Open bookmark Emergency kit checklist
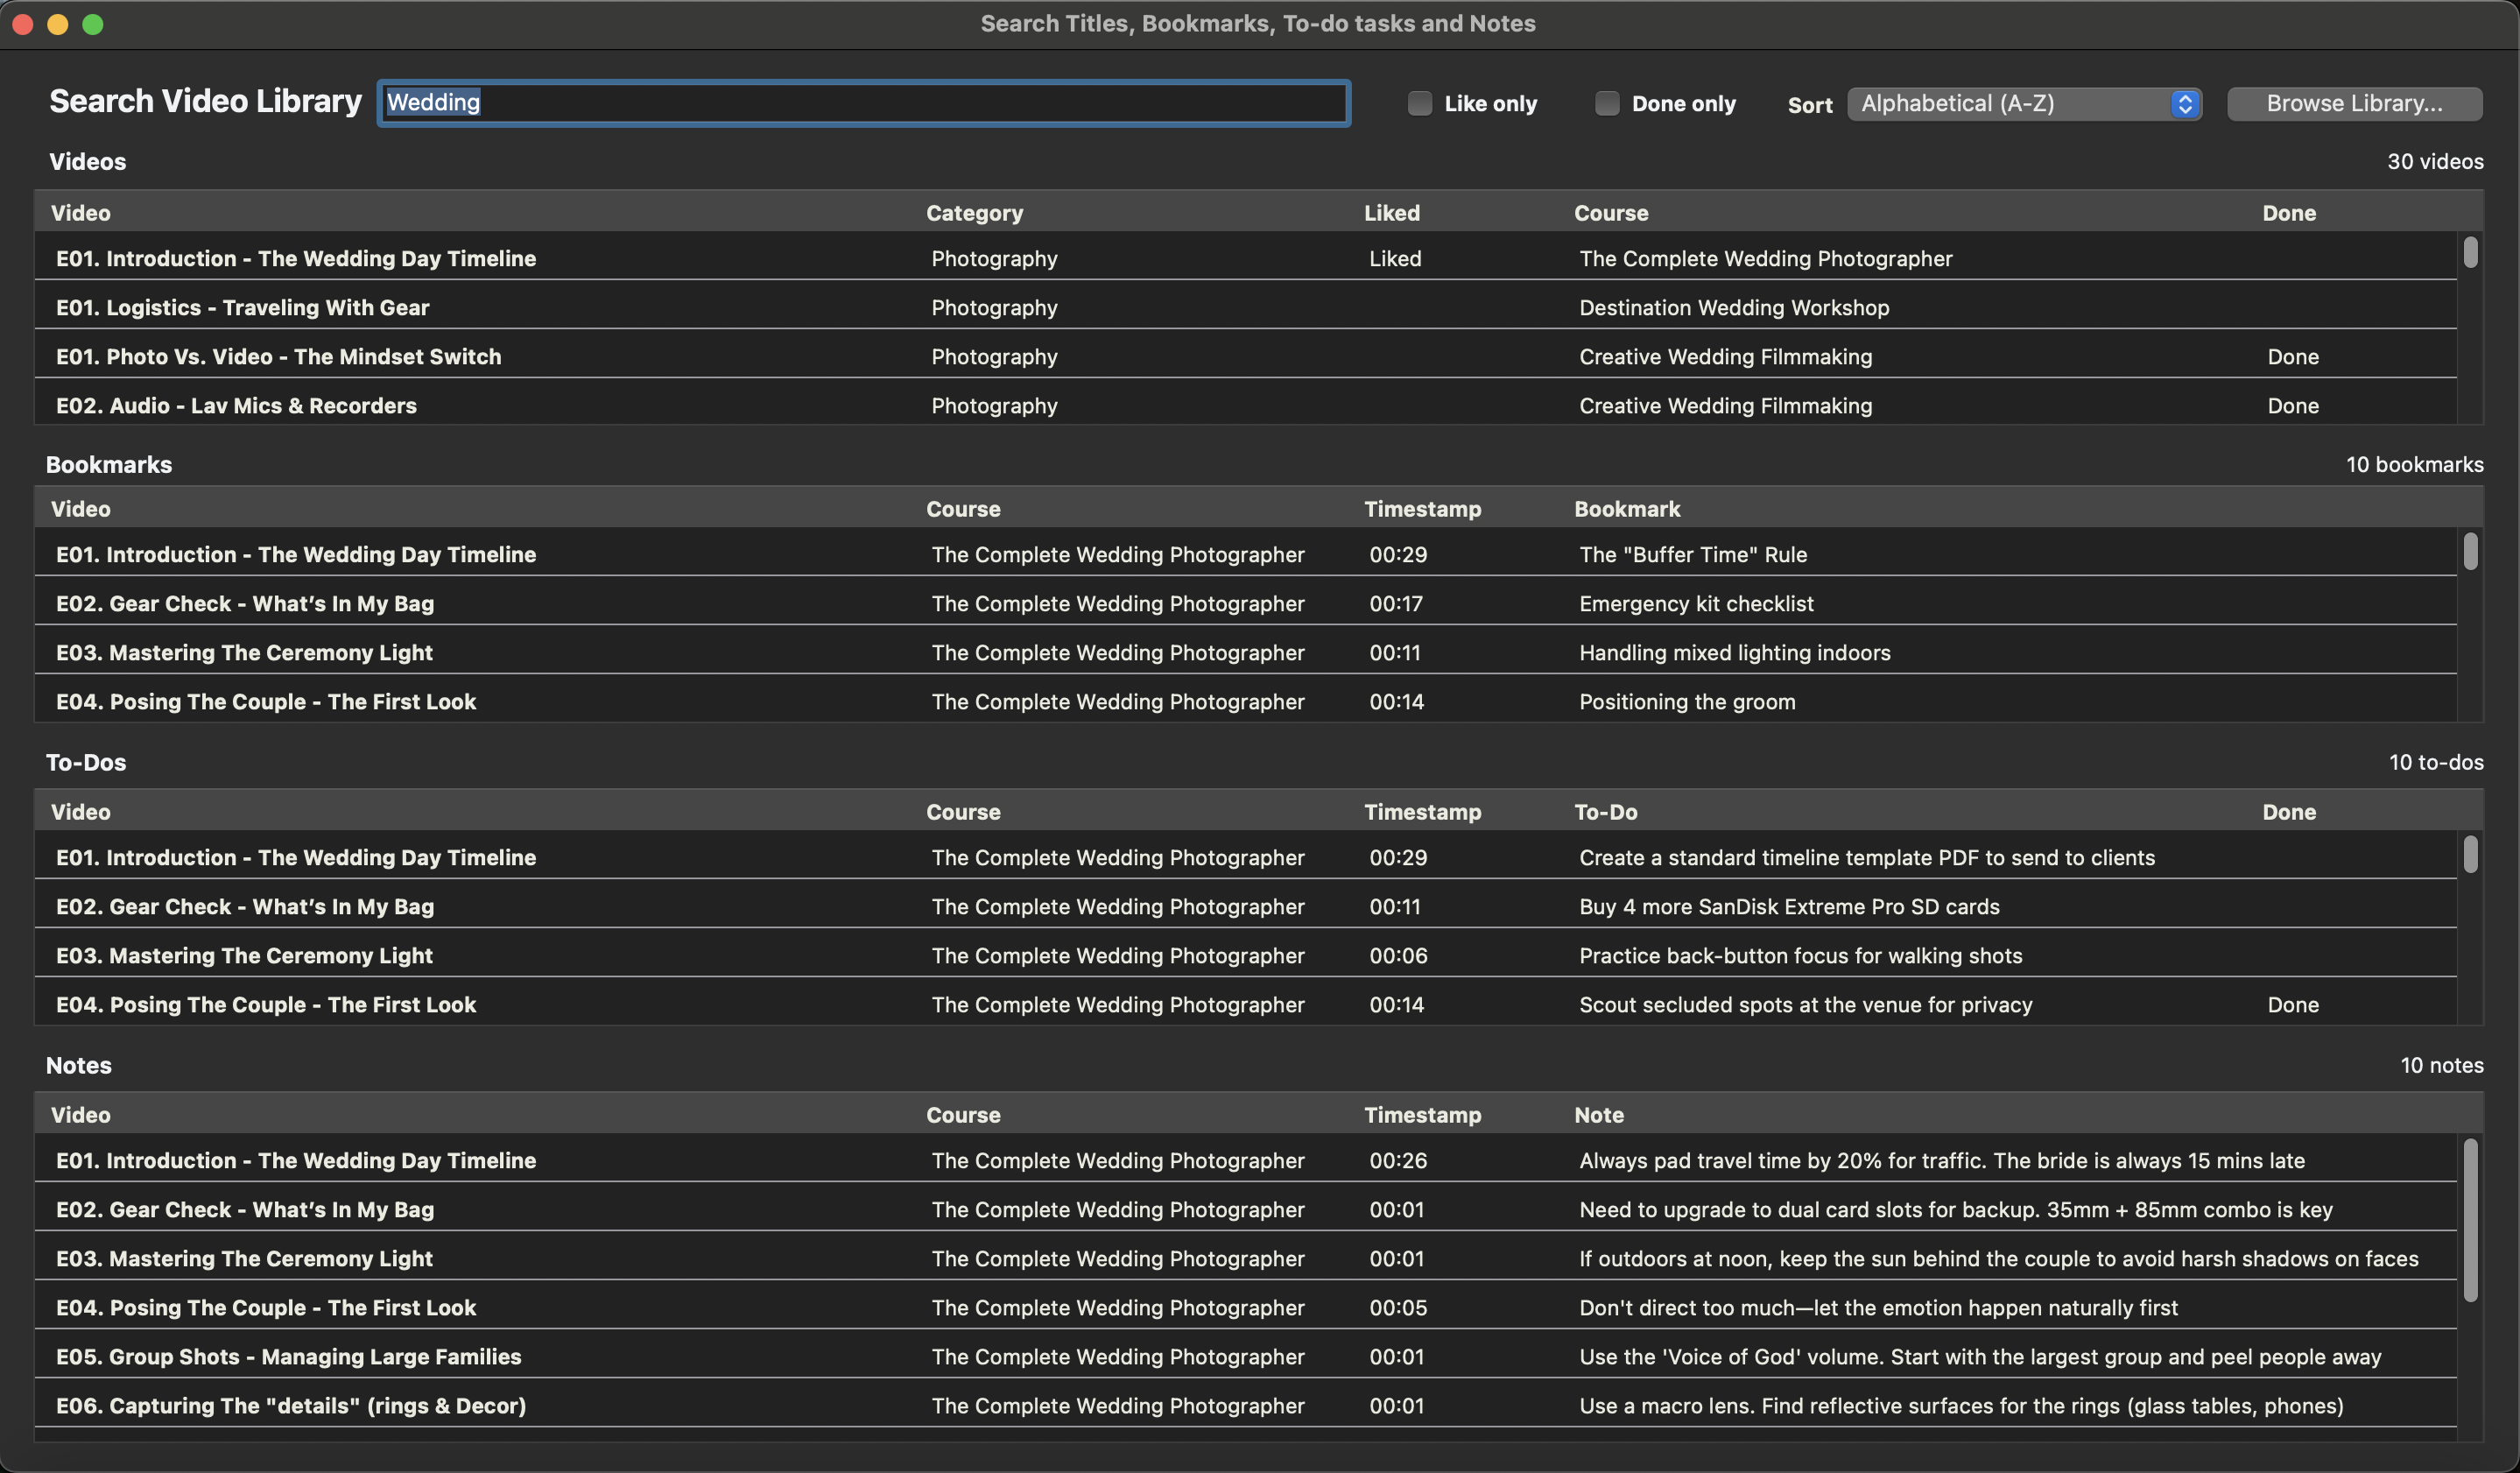Image resolution: width=2520 pixels, height=1473 pixels. coord(1695,604)
